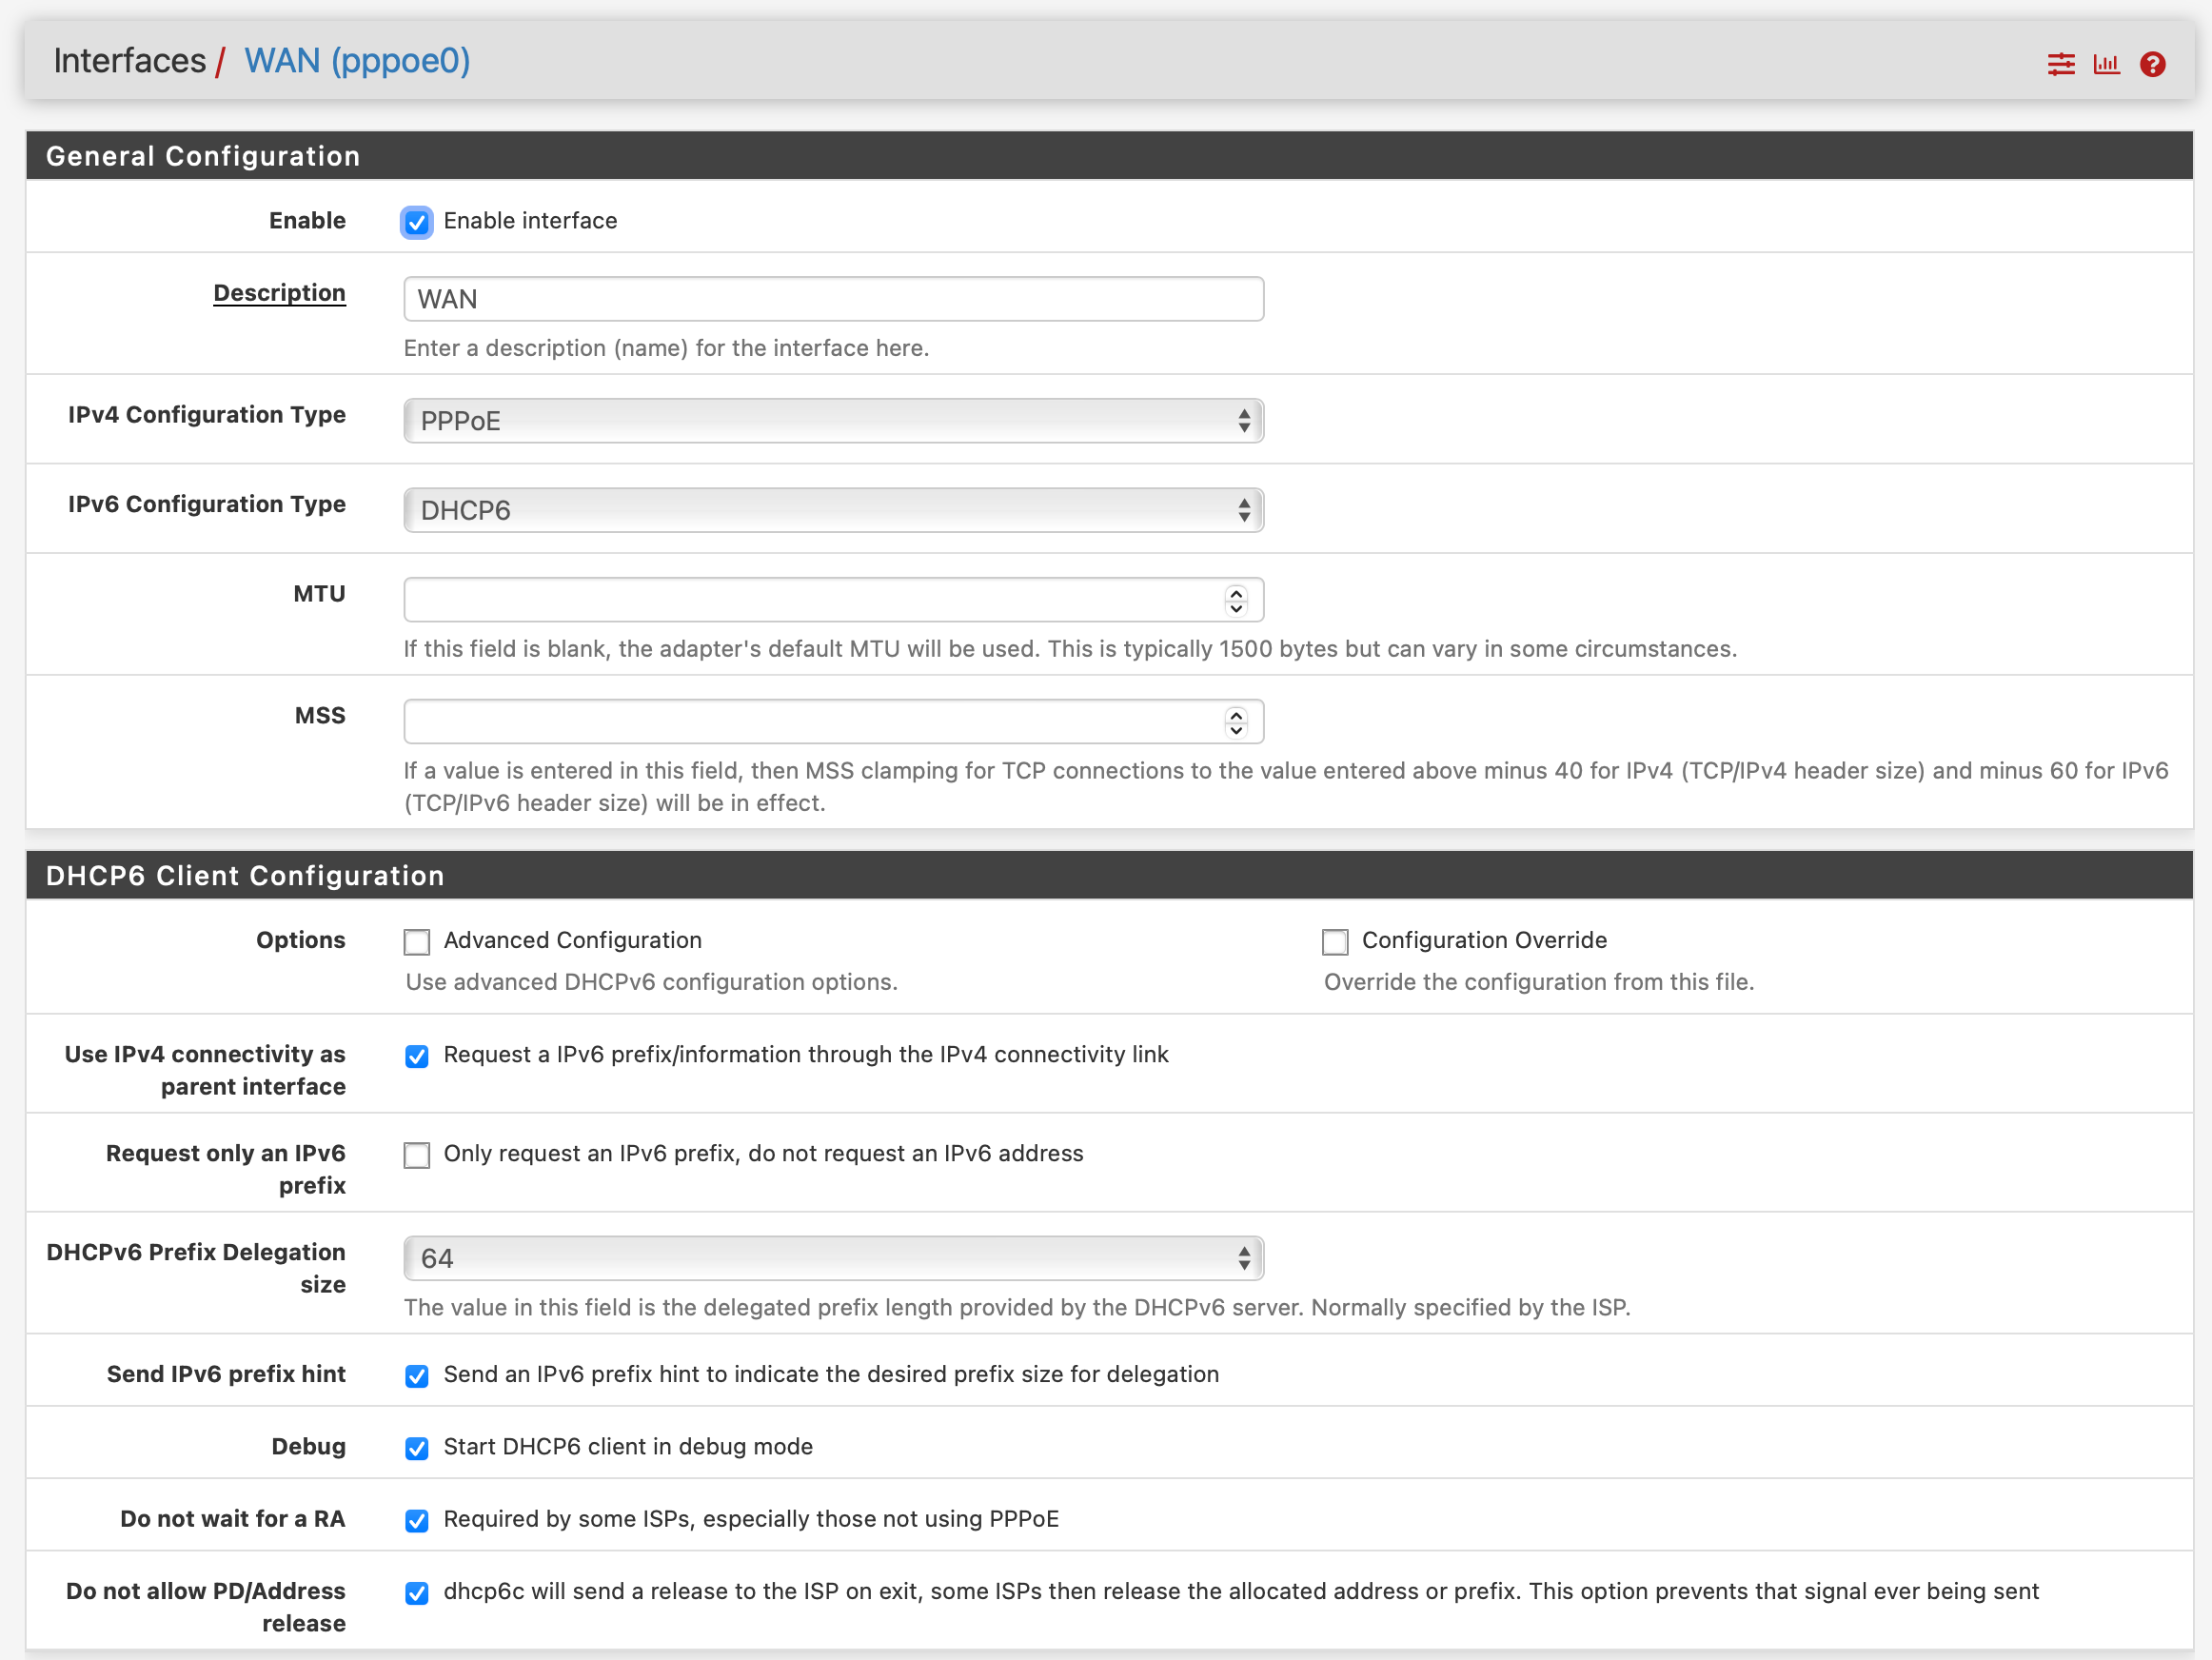Disable Send IPv6 prefix hint
The height and width of the screenshot is (1660, 2212).
[417, 1376]
